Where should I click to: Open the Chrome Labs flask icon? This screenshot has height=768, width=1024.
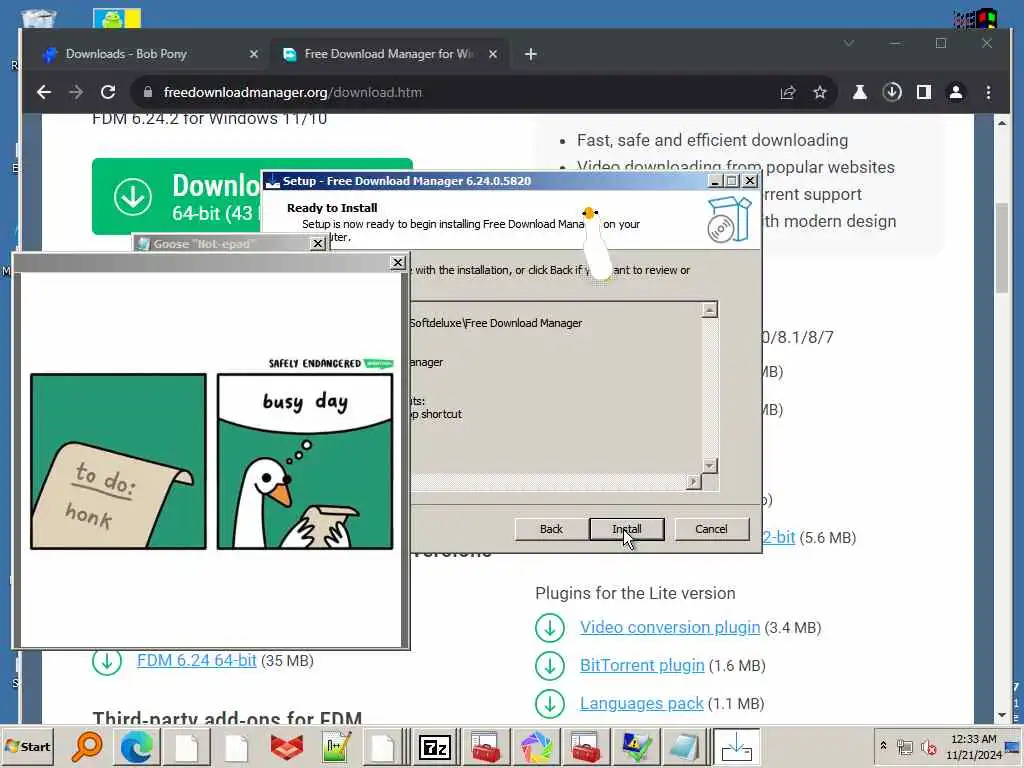click(x=859, y=93)
